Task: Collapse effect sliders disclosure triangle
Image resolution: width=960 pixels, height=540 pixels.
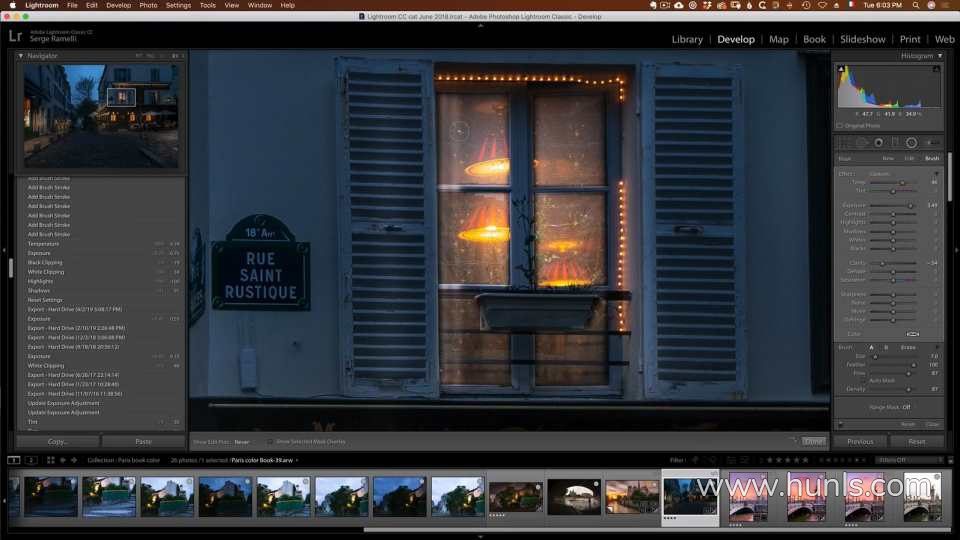Action: point(936,173)
